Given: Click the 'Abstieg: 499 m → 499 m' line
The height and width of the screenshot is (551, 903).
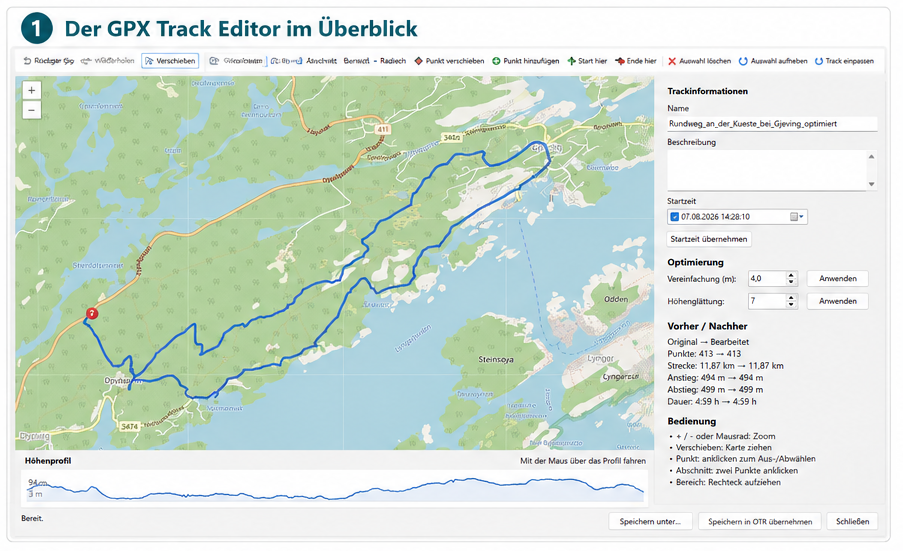Looking at the screenshot, I should (x=715, y=390).
